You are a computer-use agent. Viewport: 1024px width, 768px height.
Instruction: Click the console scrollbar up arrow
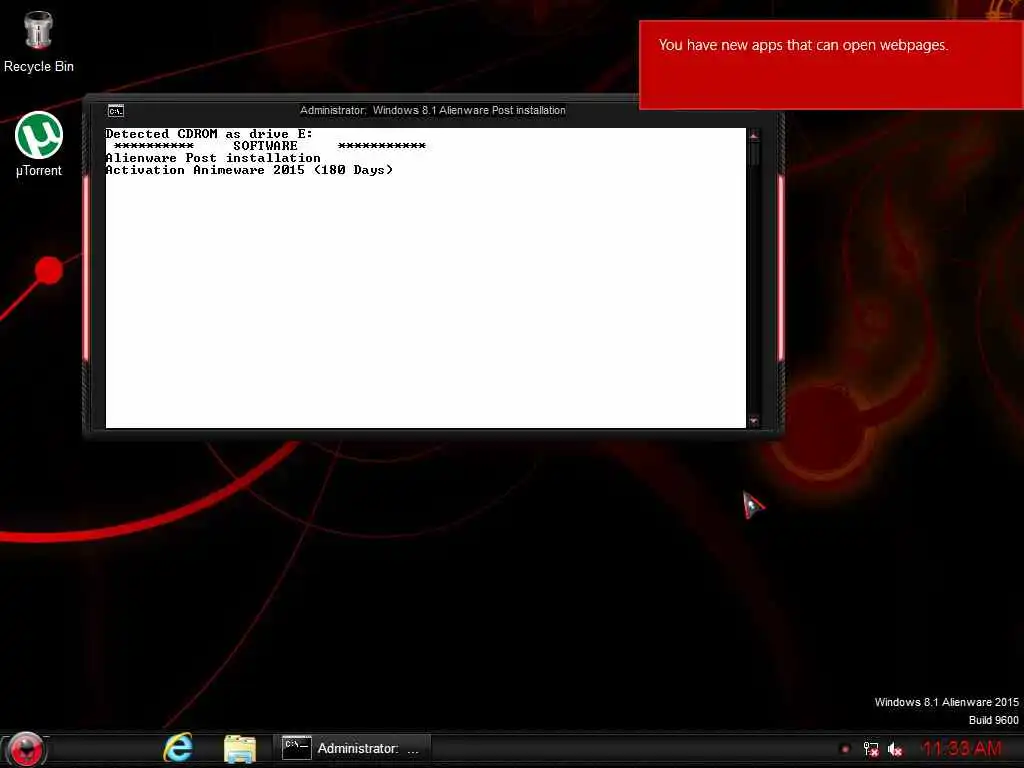click(754, 135)
